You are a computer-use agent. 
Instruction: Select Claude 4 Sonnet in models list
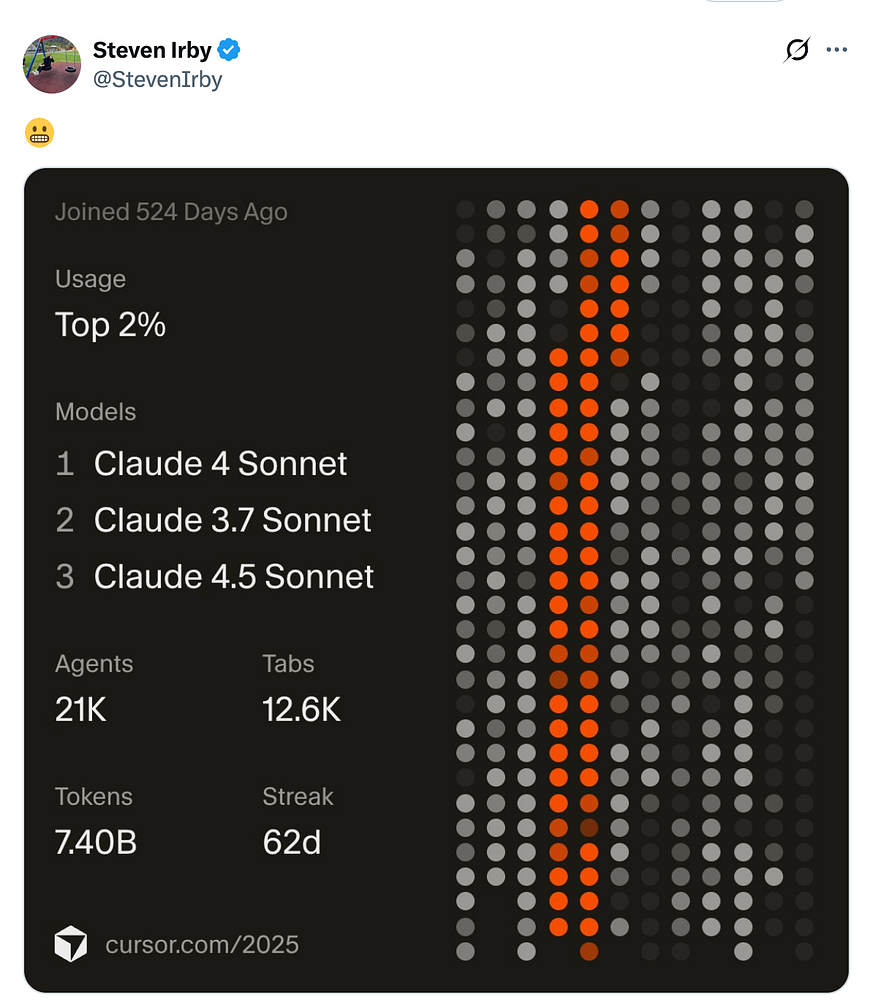[220, 464]
